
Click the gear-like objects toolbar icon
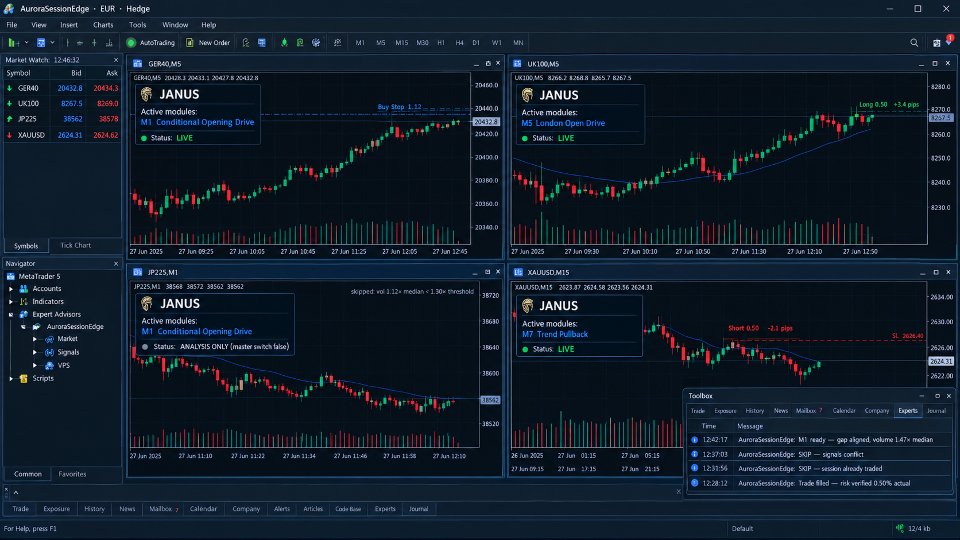(x=316, y=43)
